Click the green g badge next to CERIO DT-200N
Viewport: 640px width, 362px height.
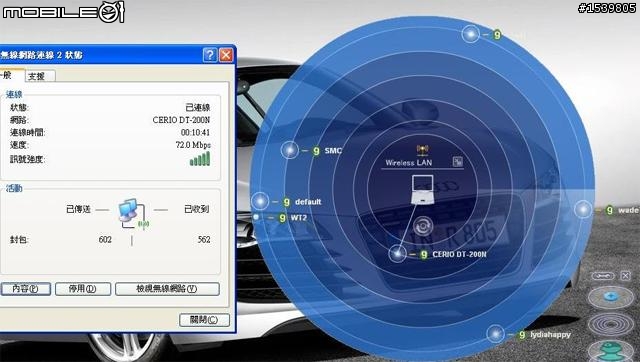[x=424, y=254]
